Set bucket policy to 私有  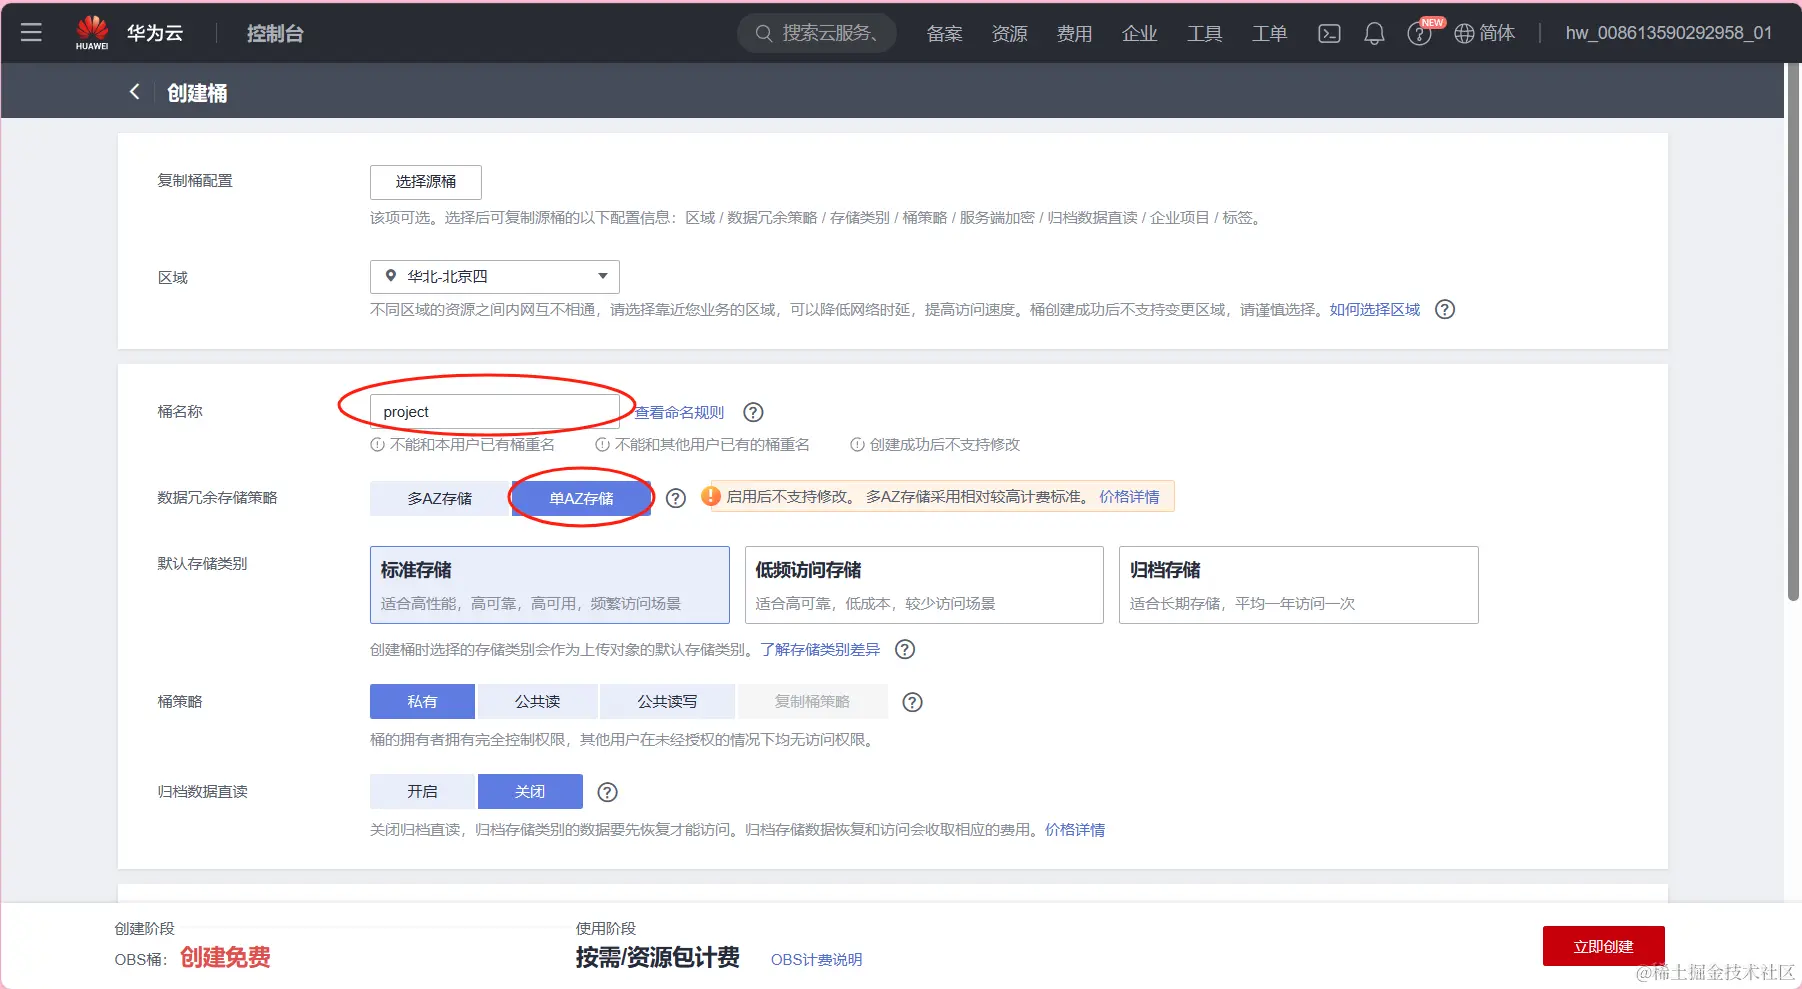coord(422,702)
